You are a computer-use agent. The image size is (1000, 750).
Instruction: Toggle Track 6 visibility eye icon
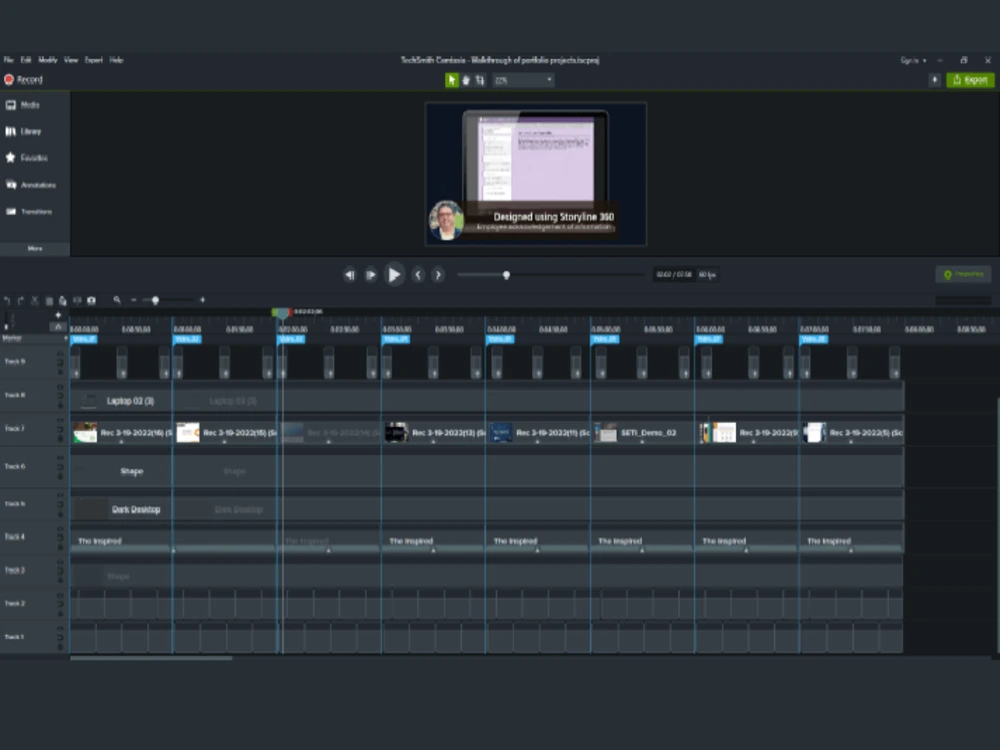click(60, 459)
